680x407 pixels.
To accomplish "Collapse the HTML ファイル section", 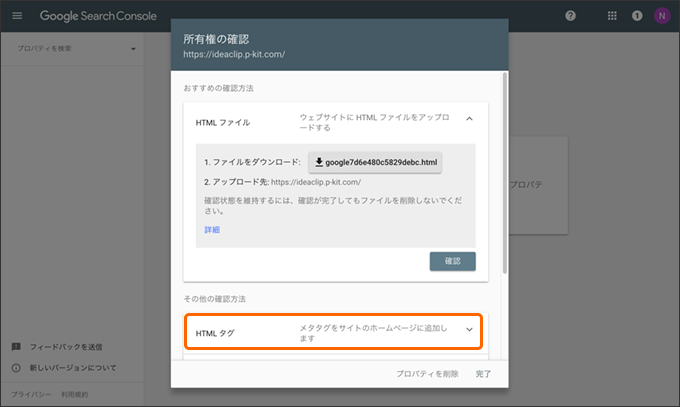I will point(469,118).
